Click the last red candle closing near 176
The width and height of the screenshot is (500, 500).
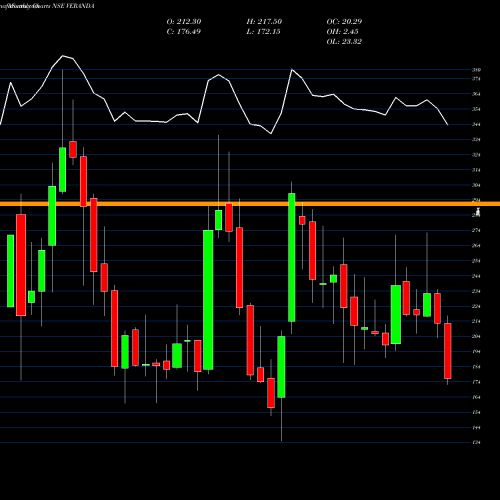(448, 351)
